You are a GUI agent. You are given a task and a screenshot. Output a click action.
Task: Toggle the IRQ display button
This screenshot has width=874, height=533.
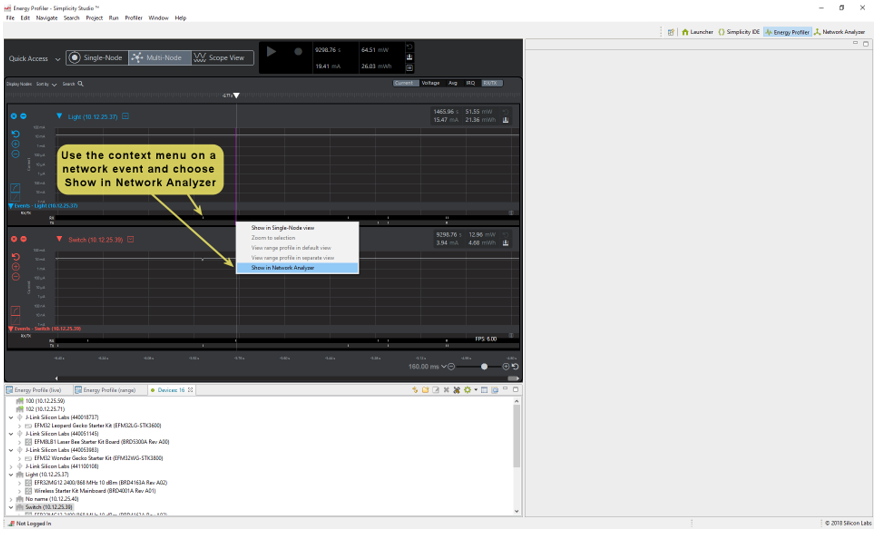pos(470,83)
